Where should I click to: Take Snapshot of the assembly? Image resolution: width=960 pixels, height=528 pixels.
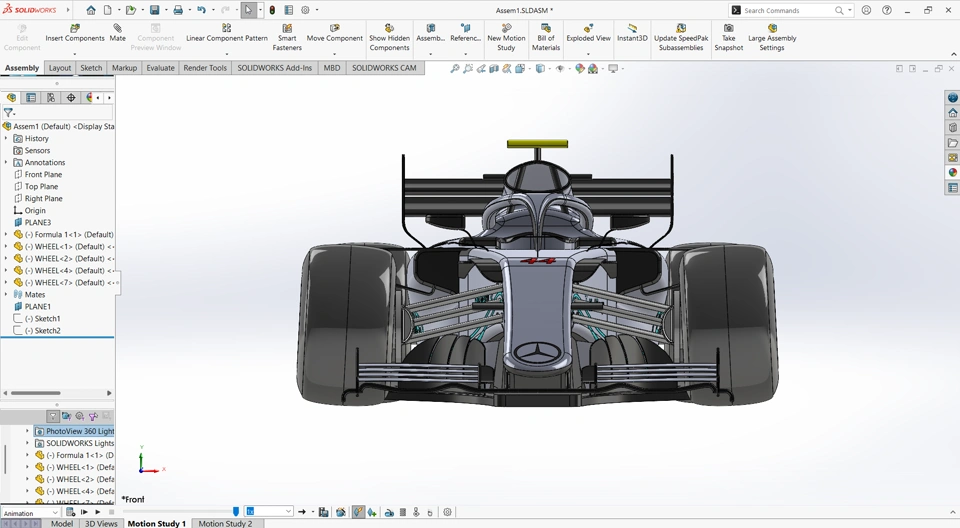pyautogui.click(x=729, y=37)
